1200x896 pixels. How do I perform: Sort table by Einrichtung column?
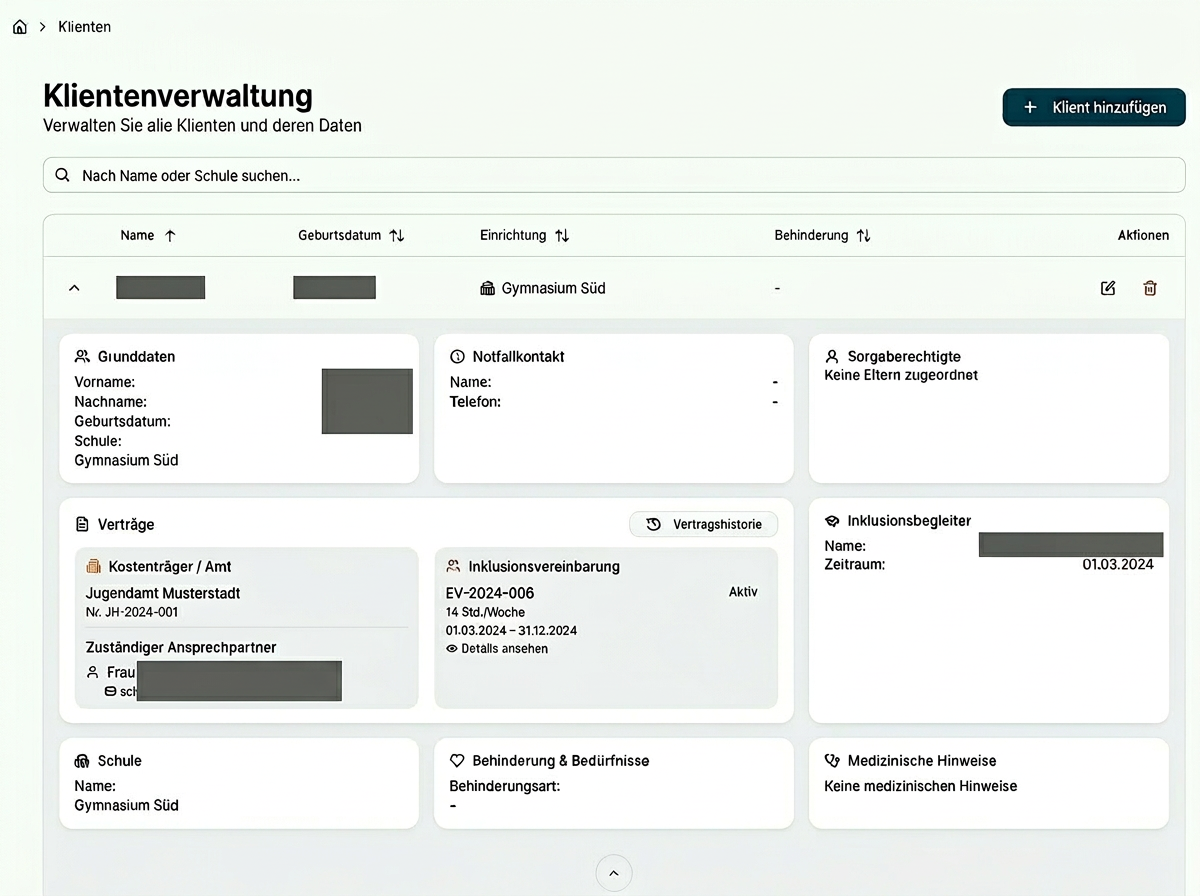pos(524,236)
